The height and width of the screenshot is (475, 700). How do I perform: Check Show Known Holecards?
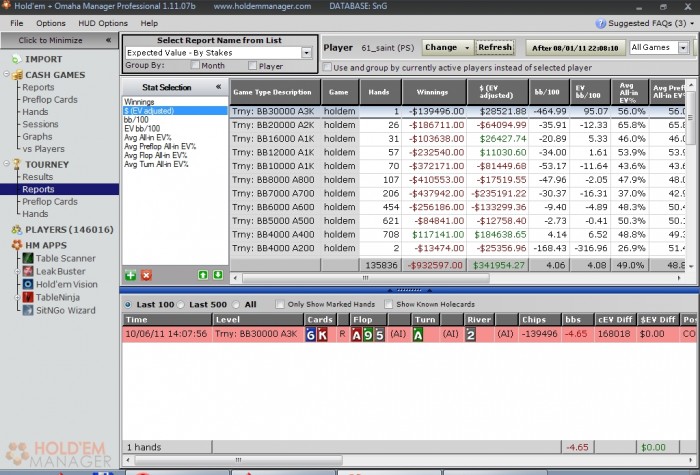tap(388, 304)
